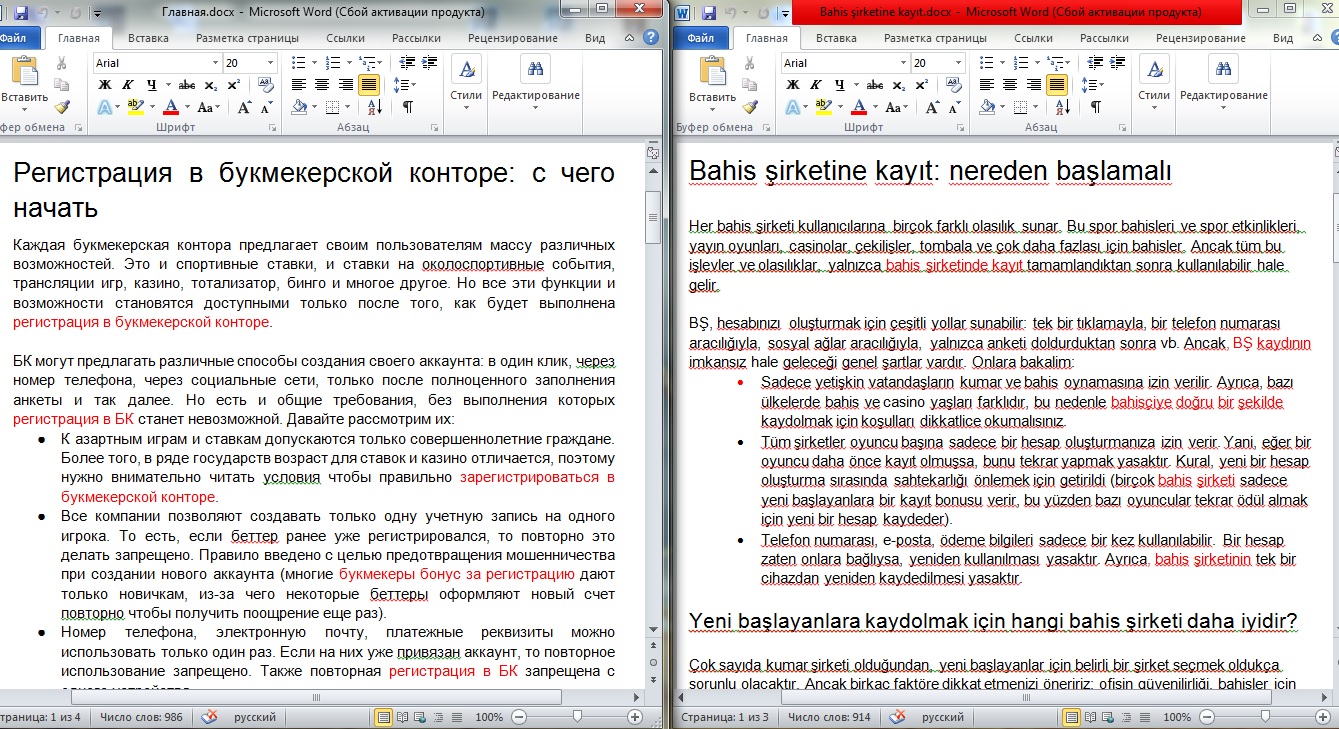Toggle bold Ж in Bahis şirketine kayıt window
Viewport: 1339px width, 729px height.
792,85
